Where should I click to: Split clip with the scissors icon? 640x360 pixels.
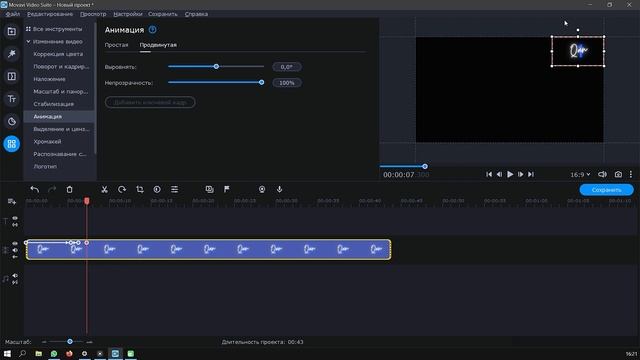104,189
